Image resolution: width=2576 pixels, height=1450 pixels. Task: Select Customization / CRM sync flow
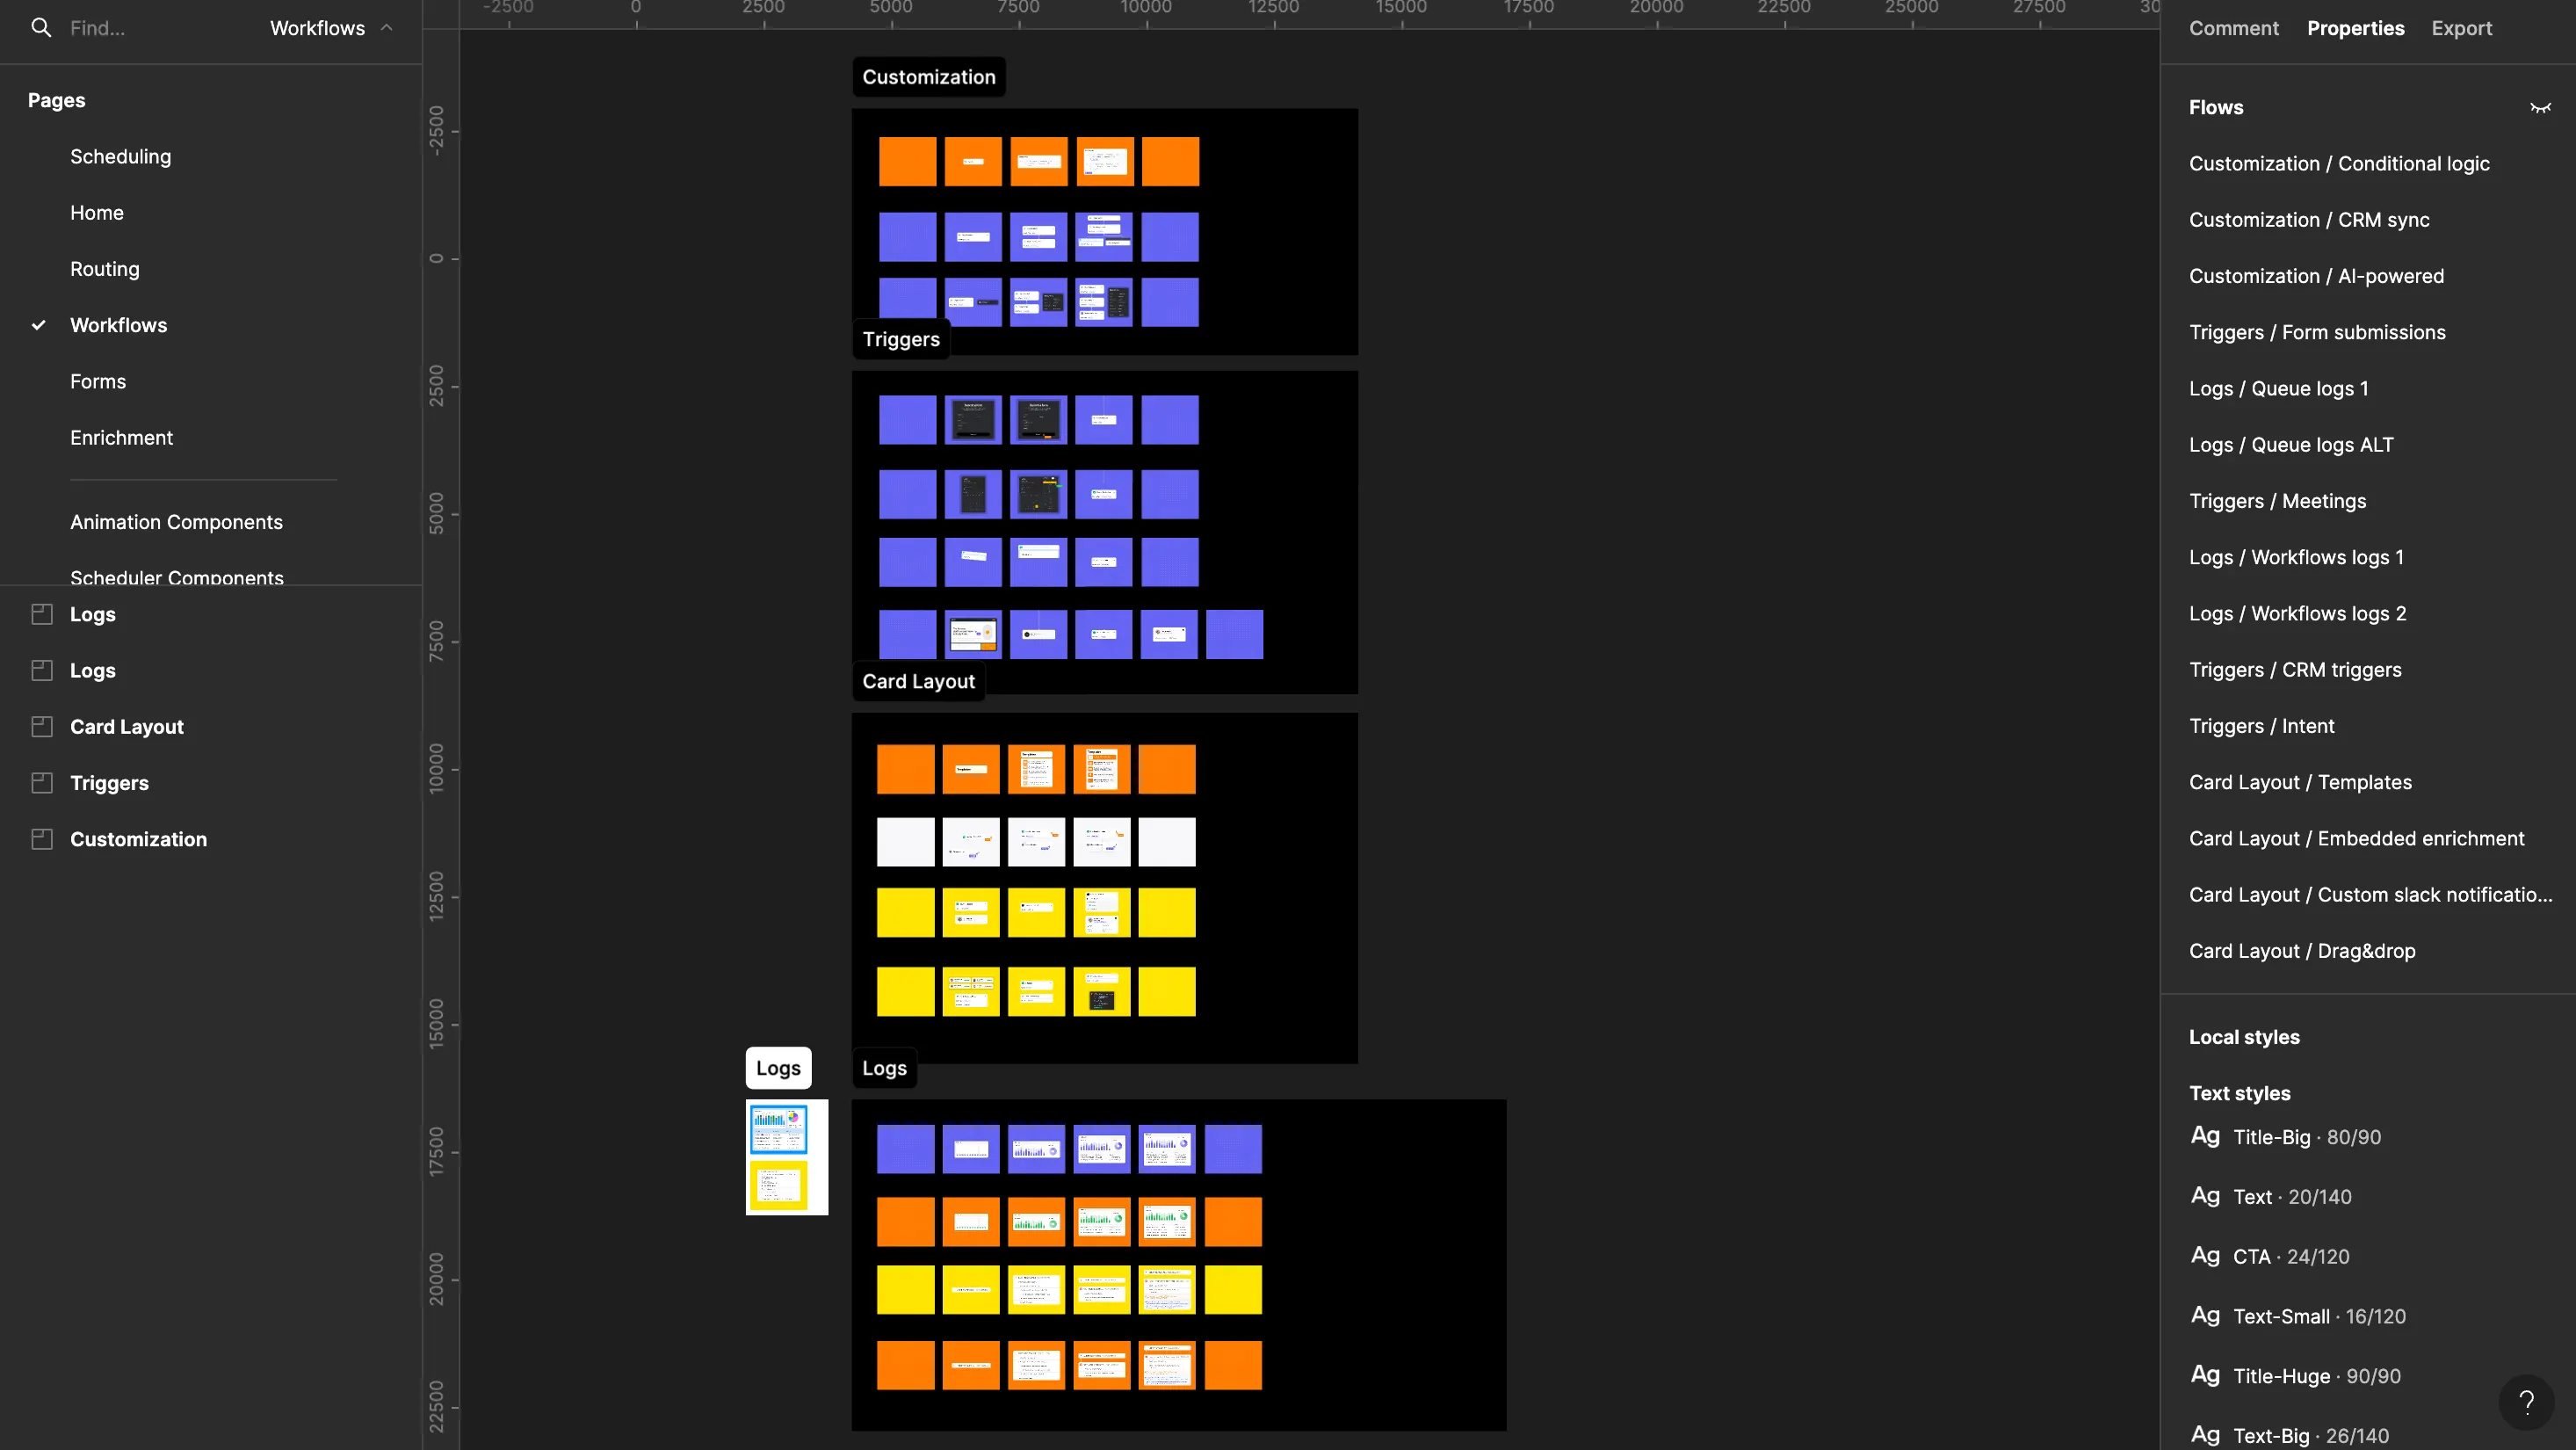click(x=2308, y=220)
